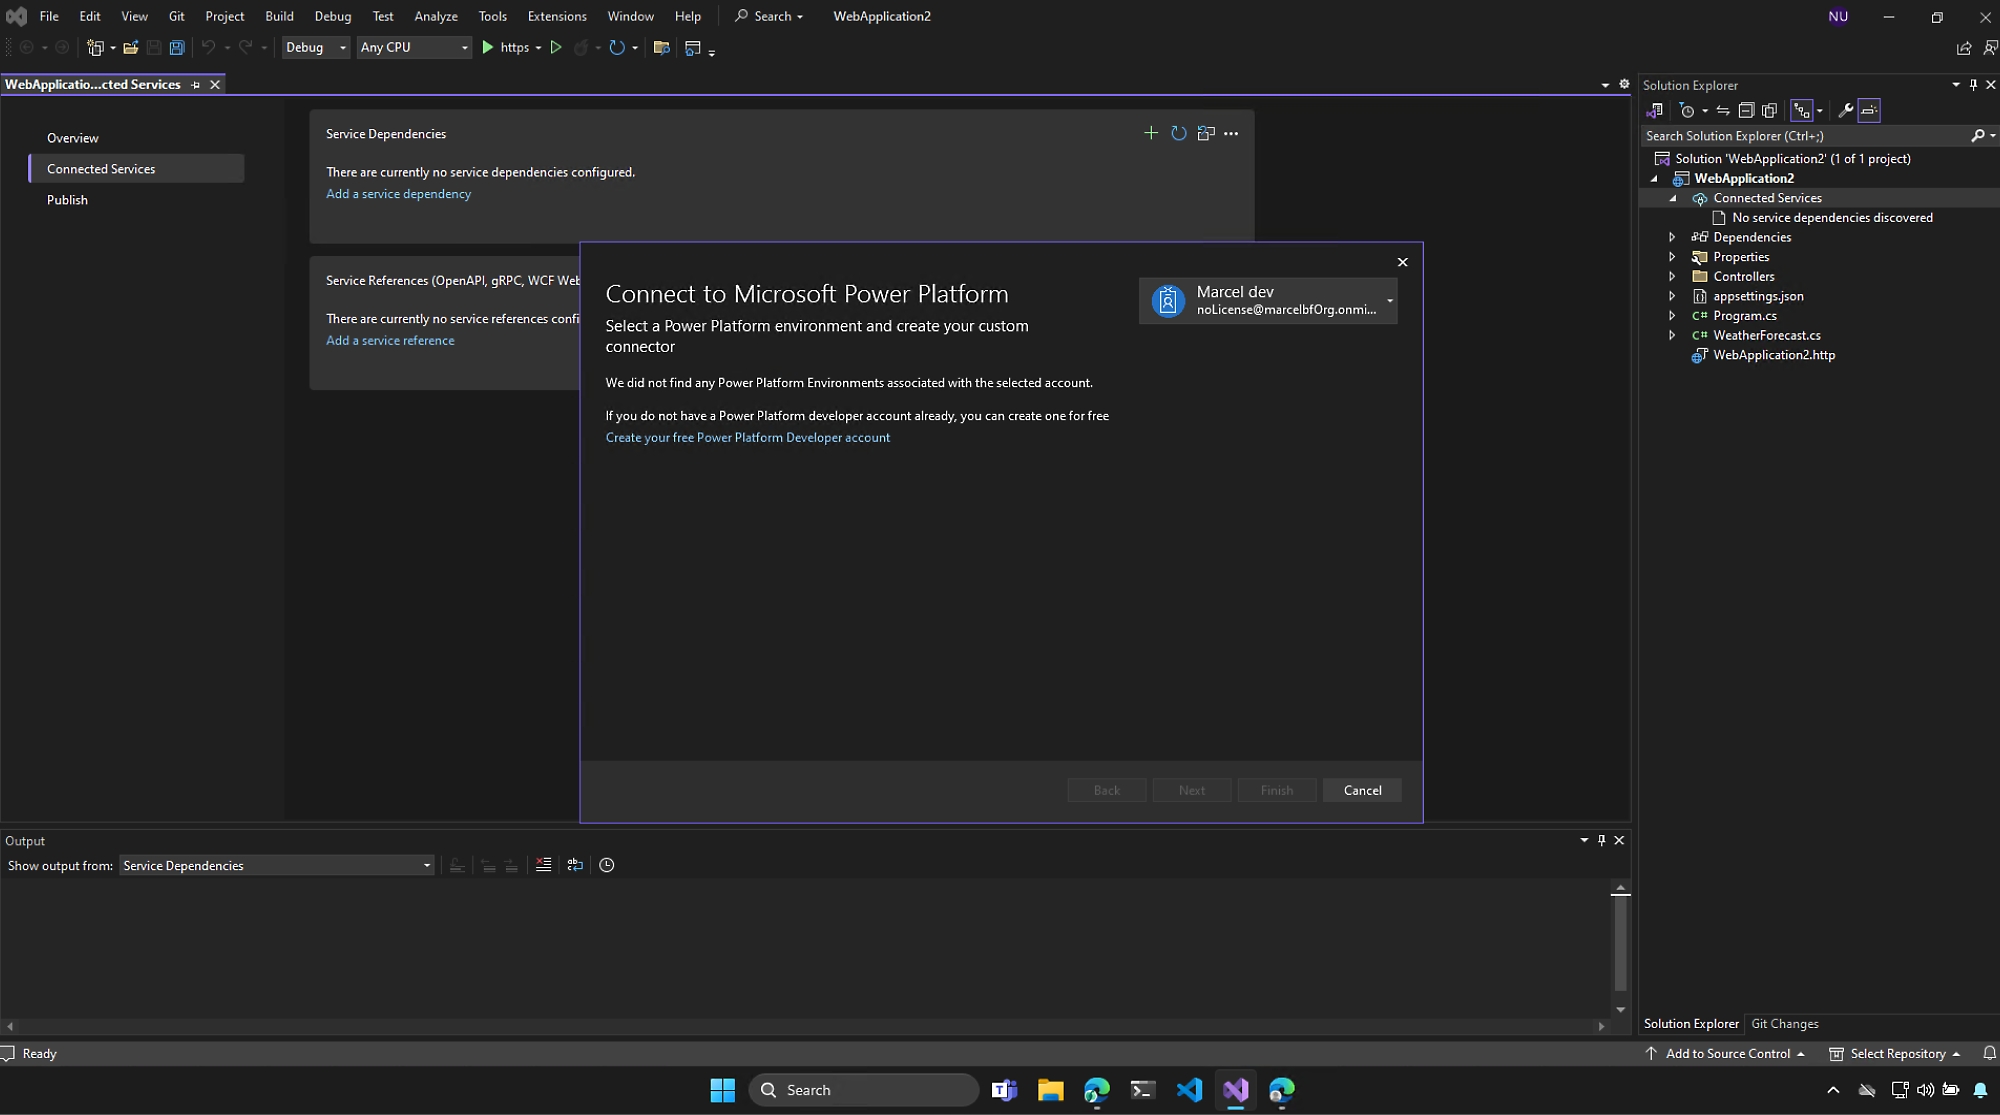Click the more options ellipsis icon
This screenshot has width=2000, height=1115.
[x=1230, y=133]
